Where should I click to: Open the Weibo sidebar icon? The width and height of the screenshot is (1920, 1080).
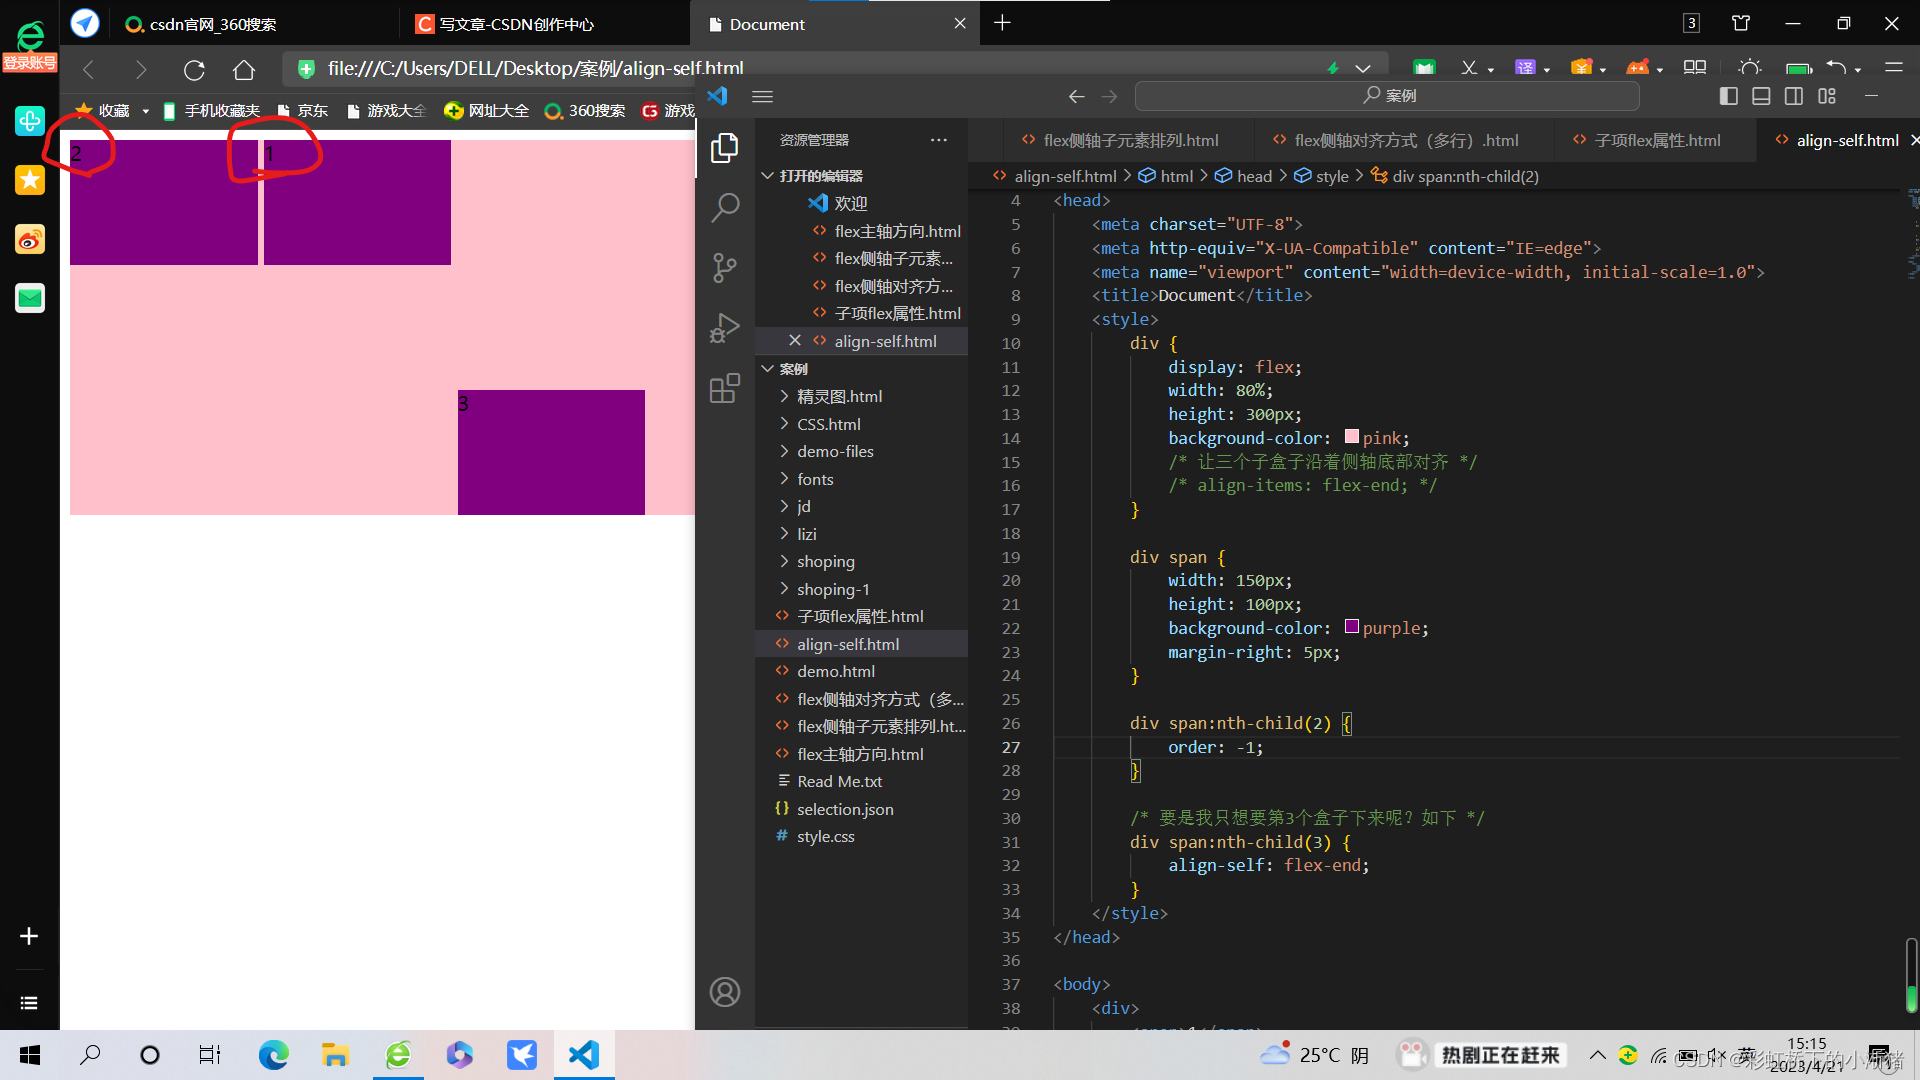tap(30, 239)
